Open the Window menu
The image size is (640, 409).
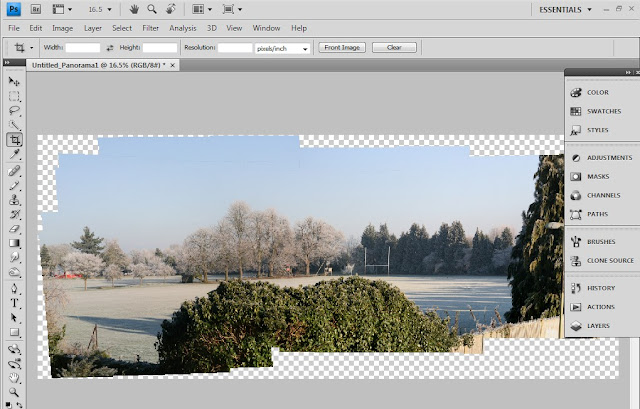[x=266, y=28]
